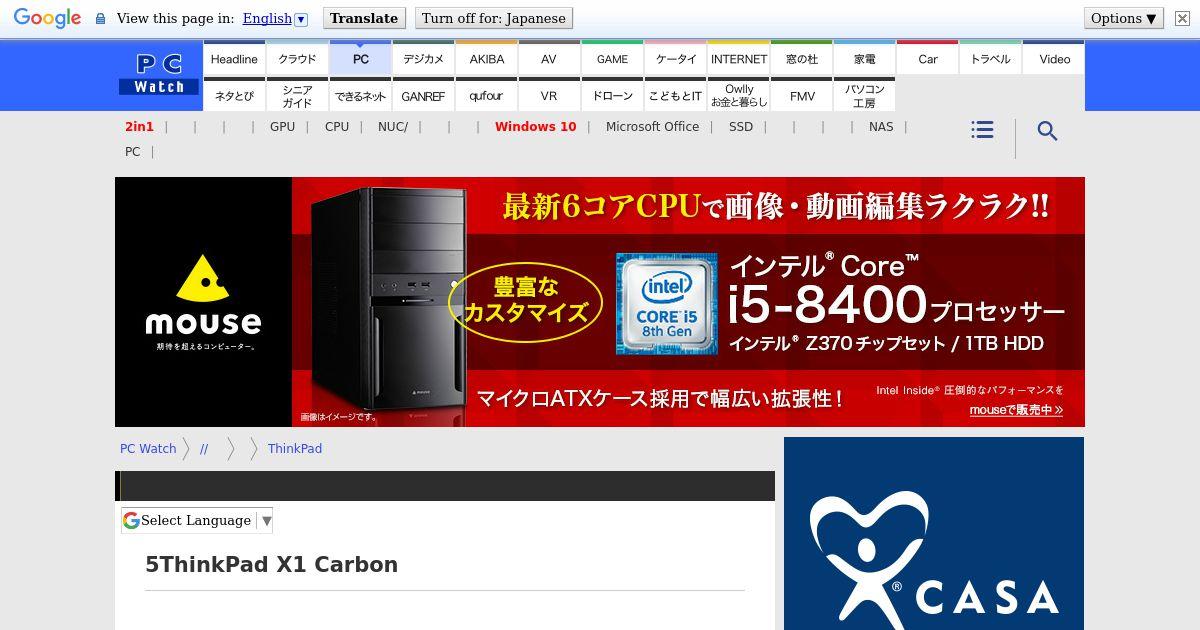Open the ドローン tab
This screenshot has height=630, width=1200.
pos(612,95)
